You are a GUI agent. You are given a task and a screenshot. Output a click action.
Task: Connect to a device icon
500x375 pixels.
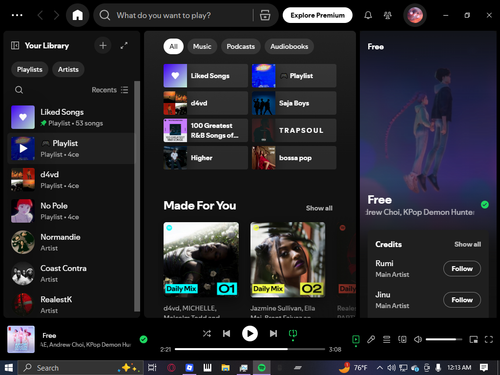tap(402, 340)
